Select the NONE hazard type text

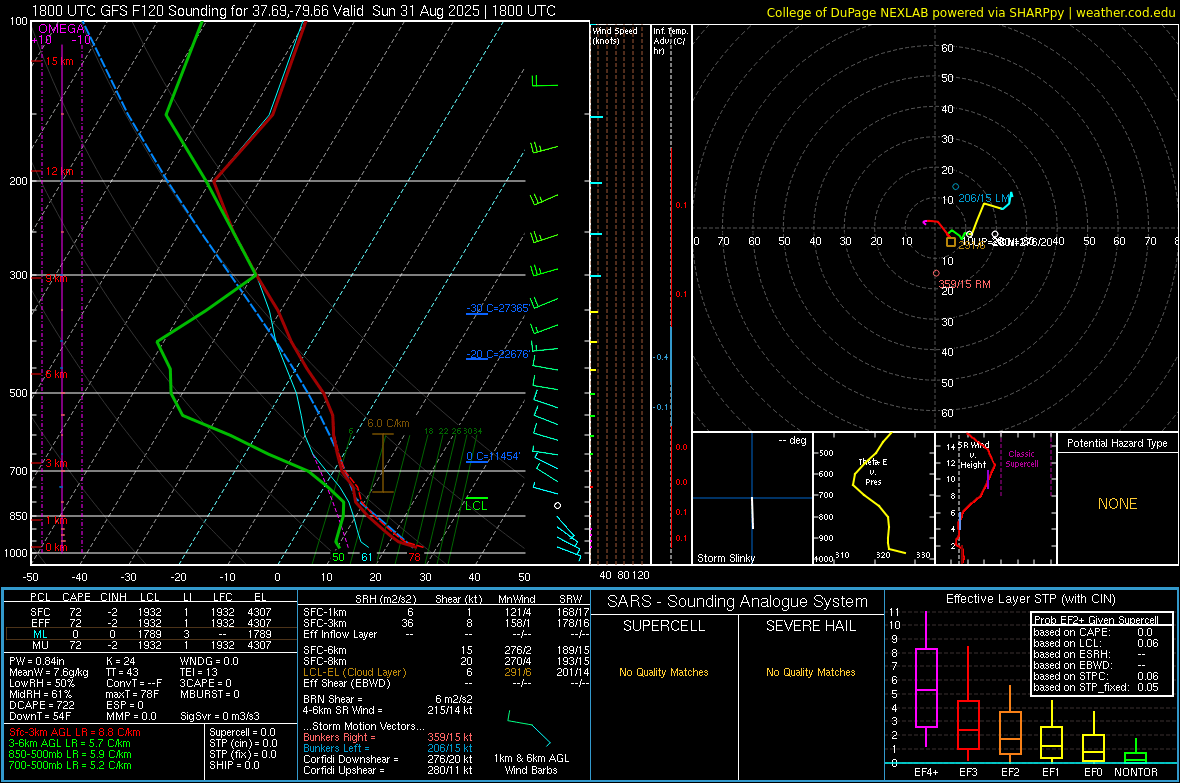1118,504
